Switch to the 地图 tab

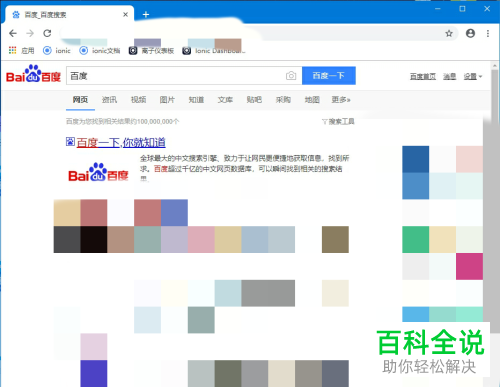point(312,100)
